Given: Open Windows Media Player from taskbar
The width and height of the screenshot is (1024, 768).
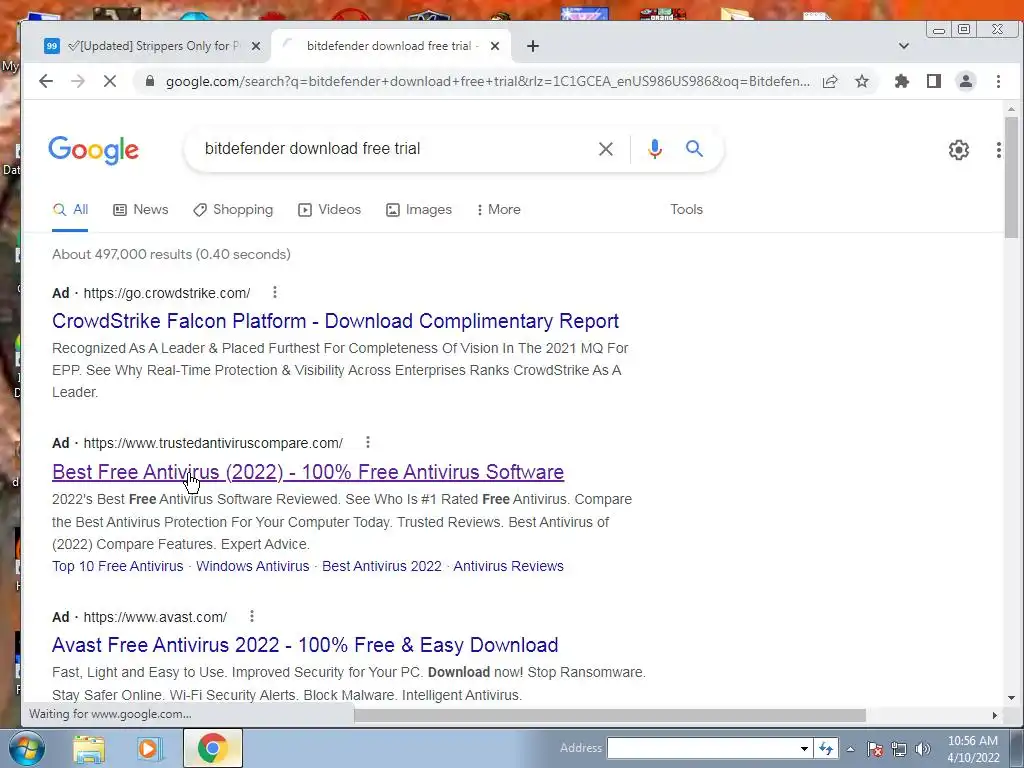Looking at the screenshot, I should (149, 748).
